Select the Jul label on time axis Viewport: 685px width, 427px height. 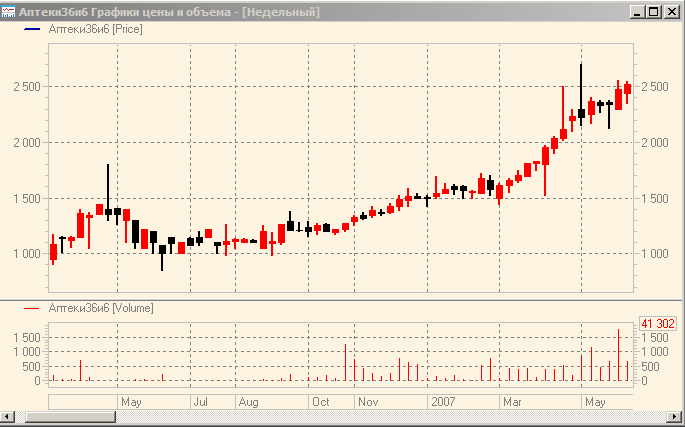[x=200, y=402]
